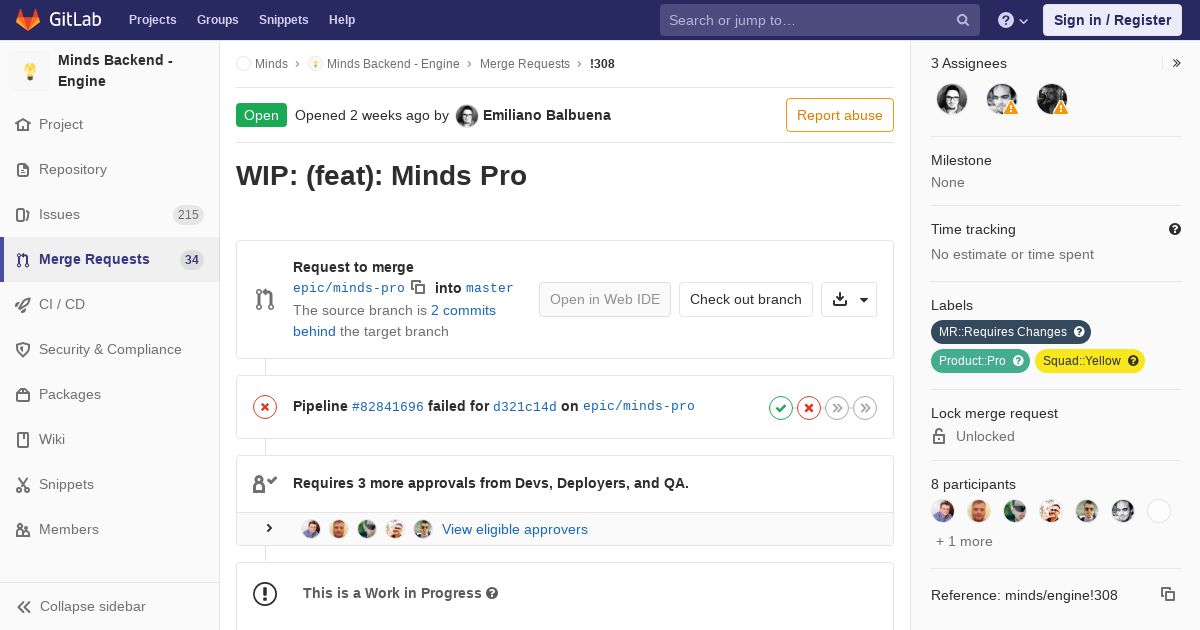Expand the approvers list chevron

tap(269, 528)
